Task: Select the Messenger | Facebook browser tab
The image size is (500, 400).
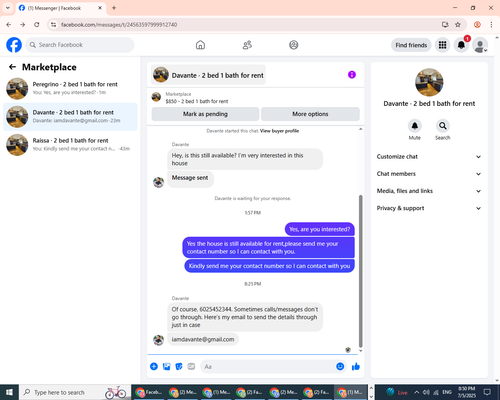Action: (61, 8)
